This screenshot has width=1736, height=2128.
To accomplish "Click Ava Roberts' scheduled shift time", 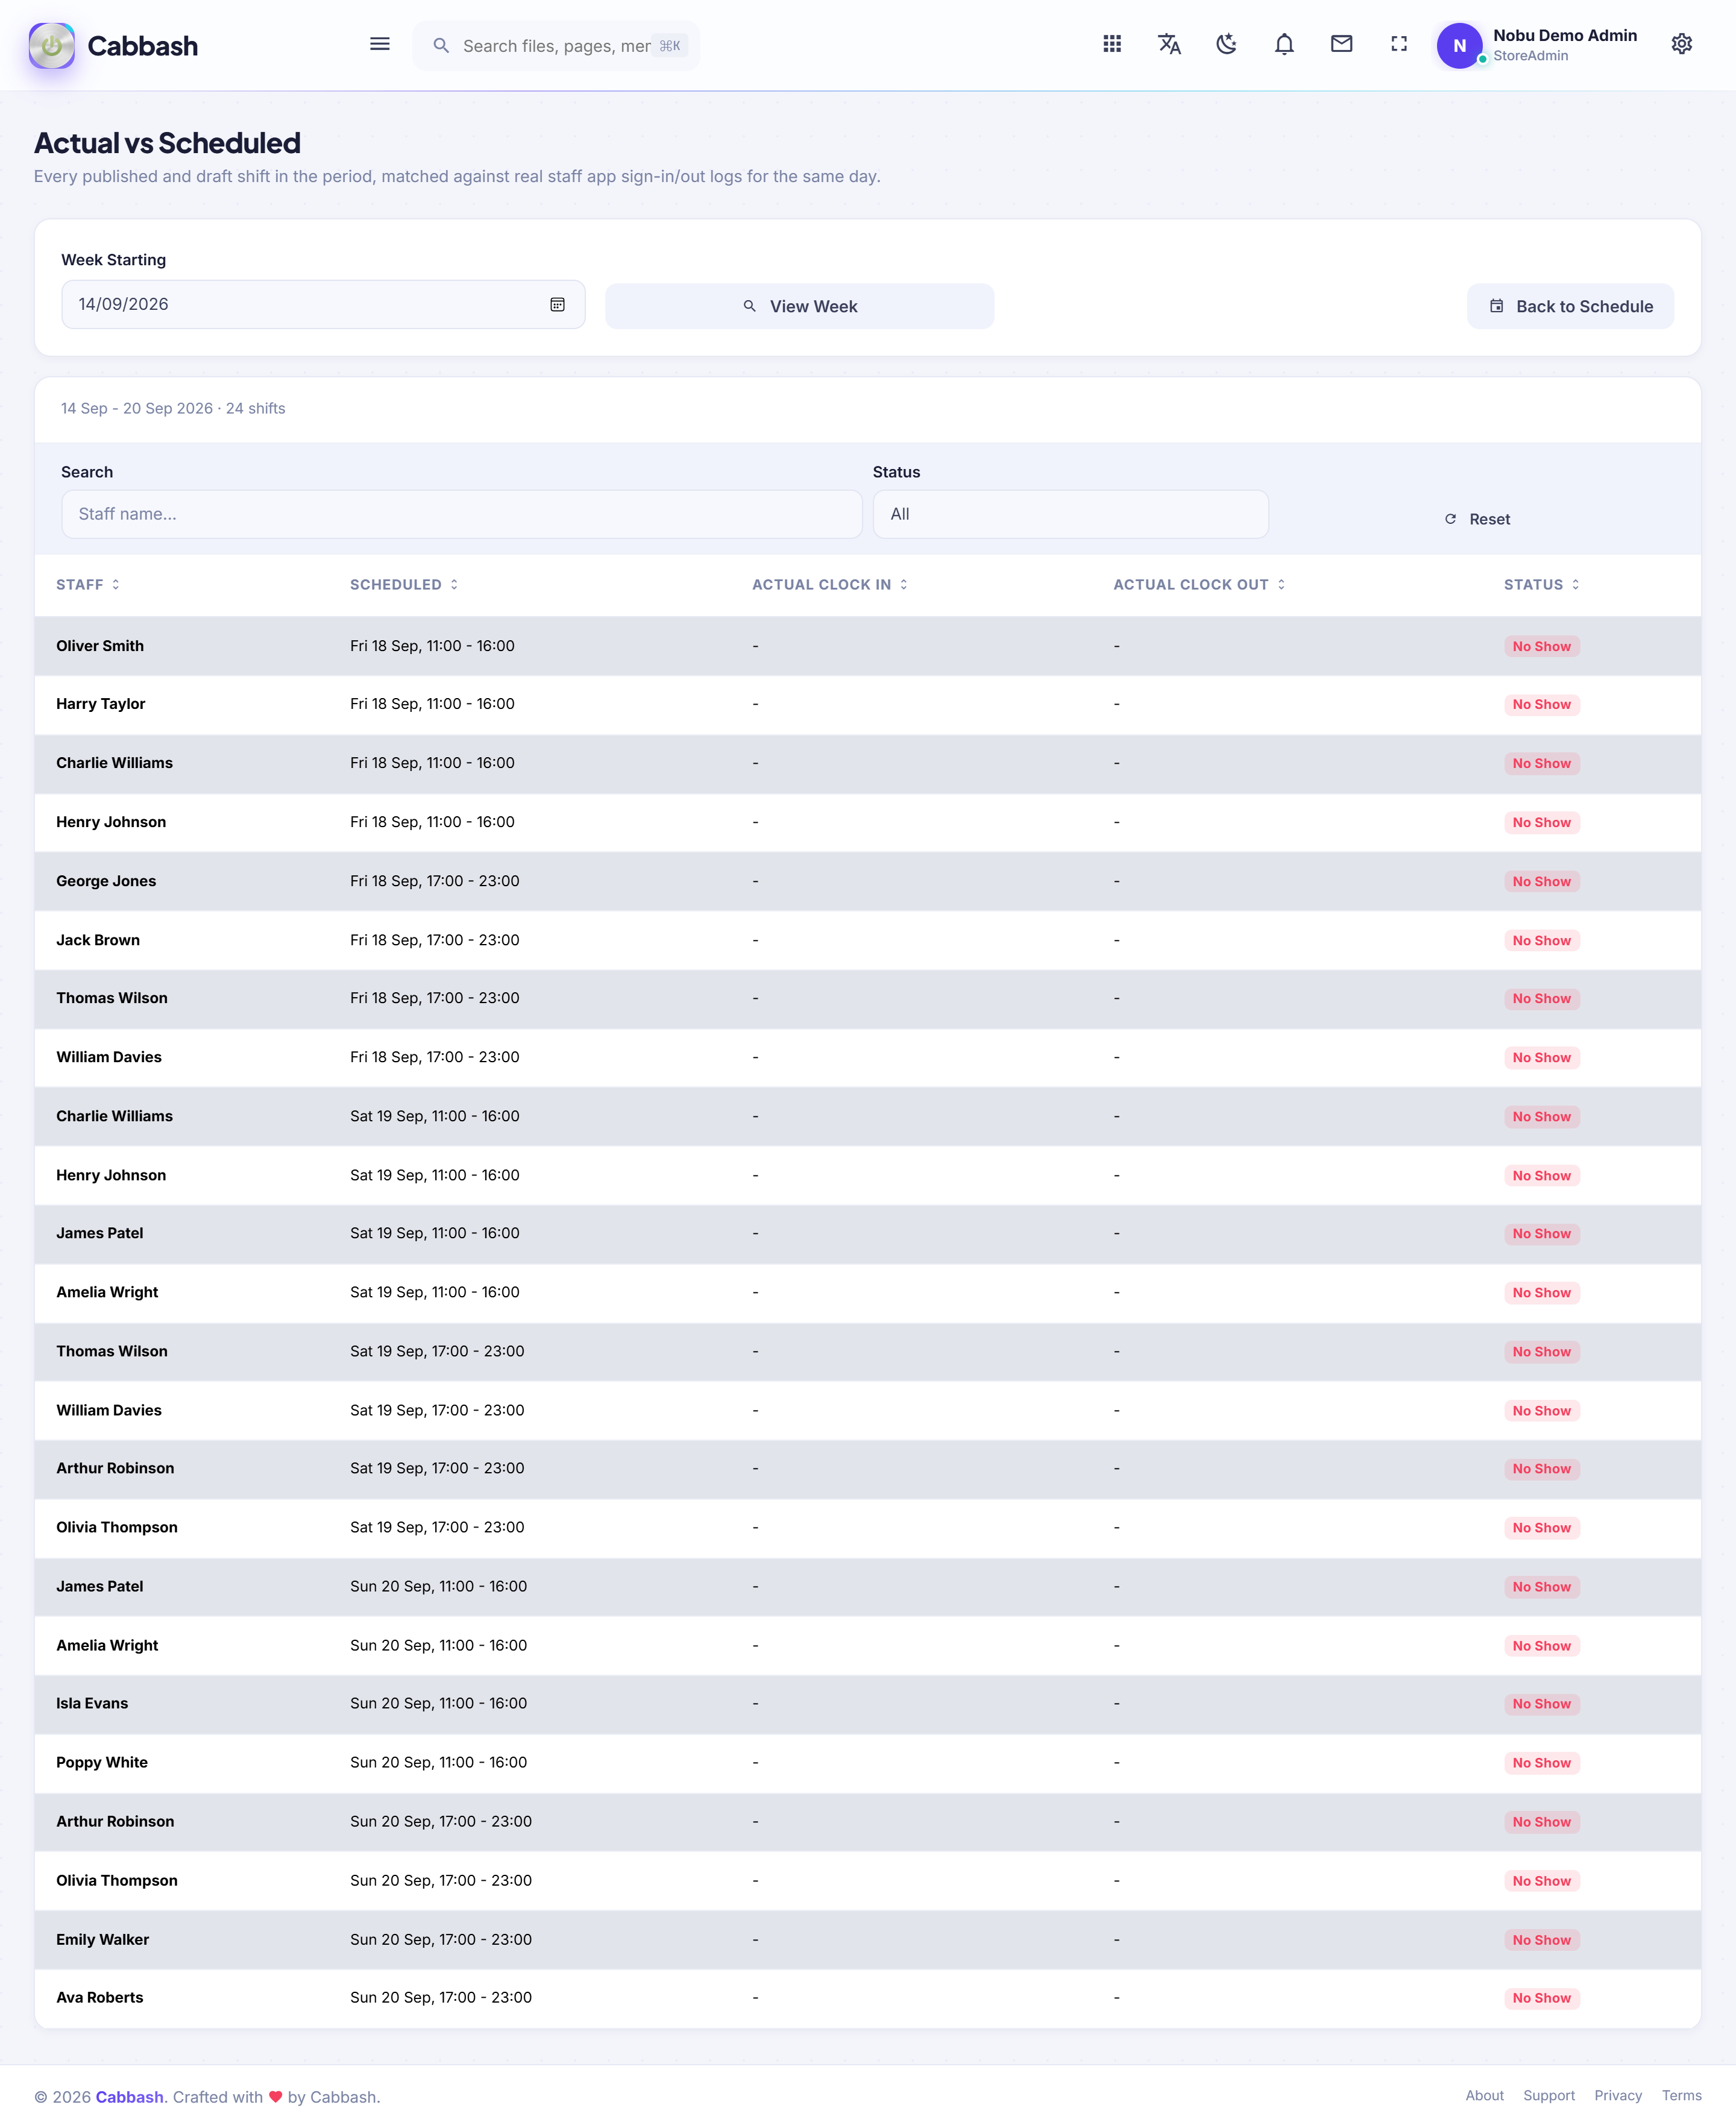I will [441, 1997].
